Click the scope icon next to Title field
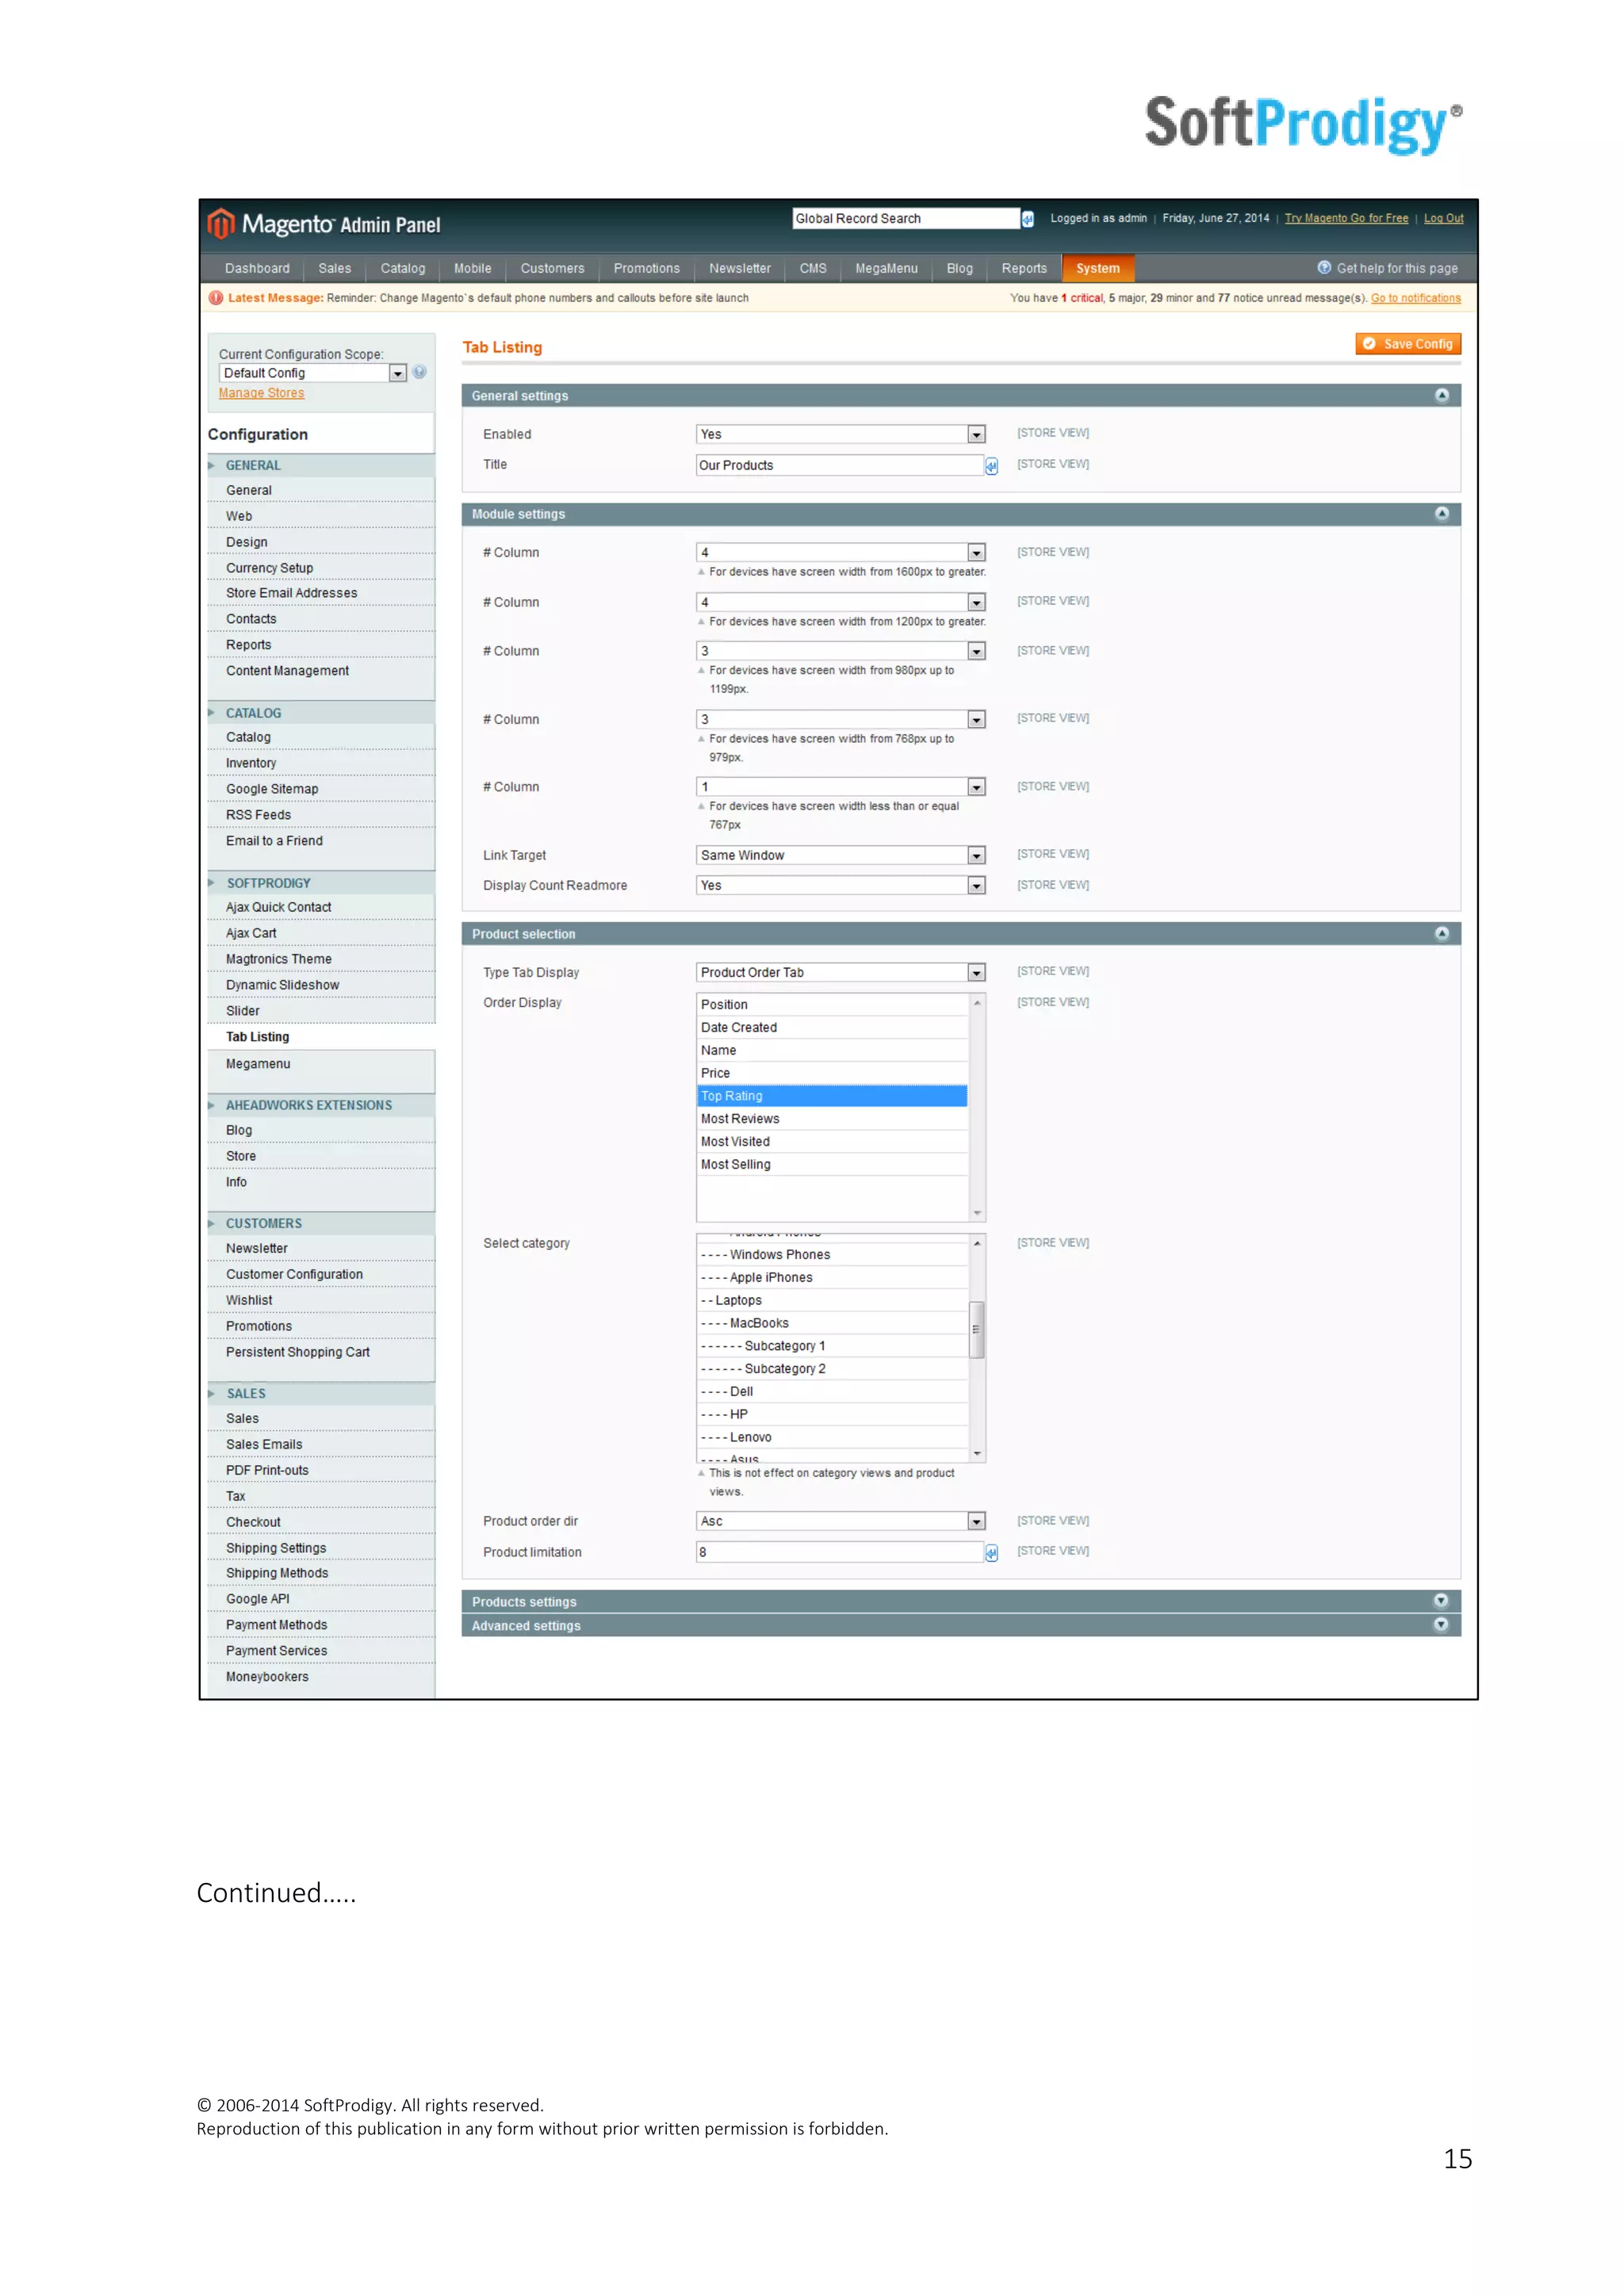The height and width of the screenshot is (2296, 1624). tap(991, 466)
